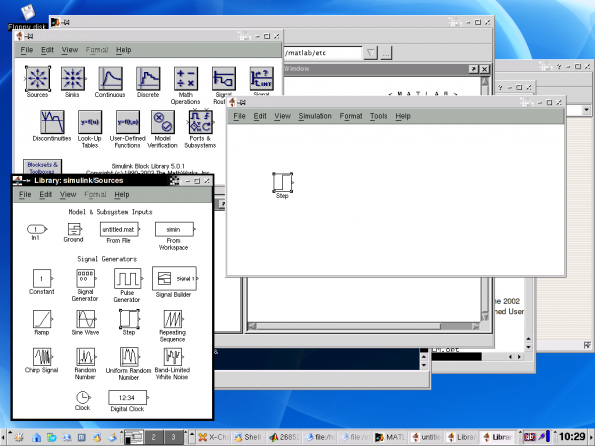Open Blocksets & Toolboxes button
Screen dimensions: 595x446
tap(42, 167)
